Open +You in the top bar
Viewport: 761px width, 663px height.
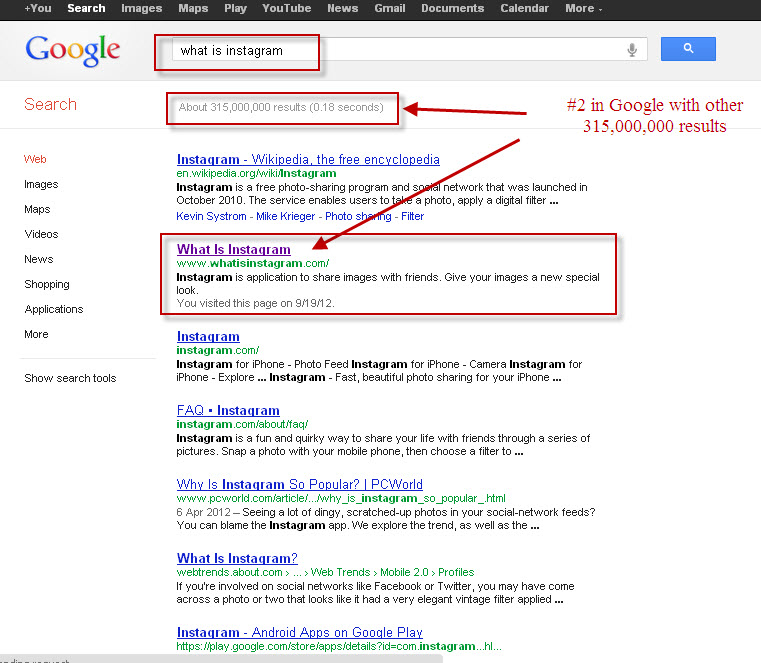point(38,8)
